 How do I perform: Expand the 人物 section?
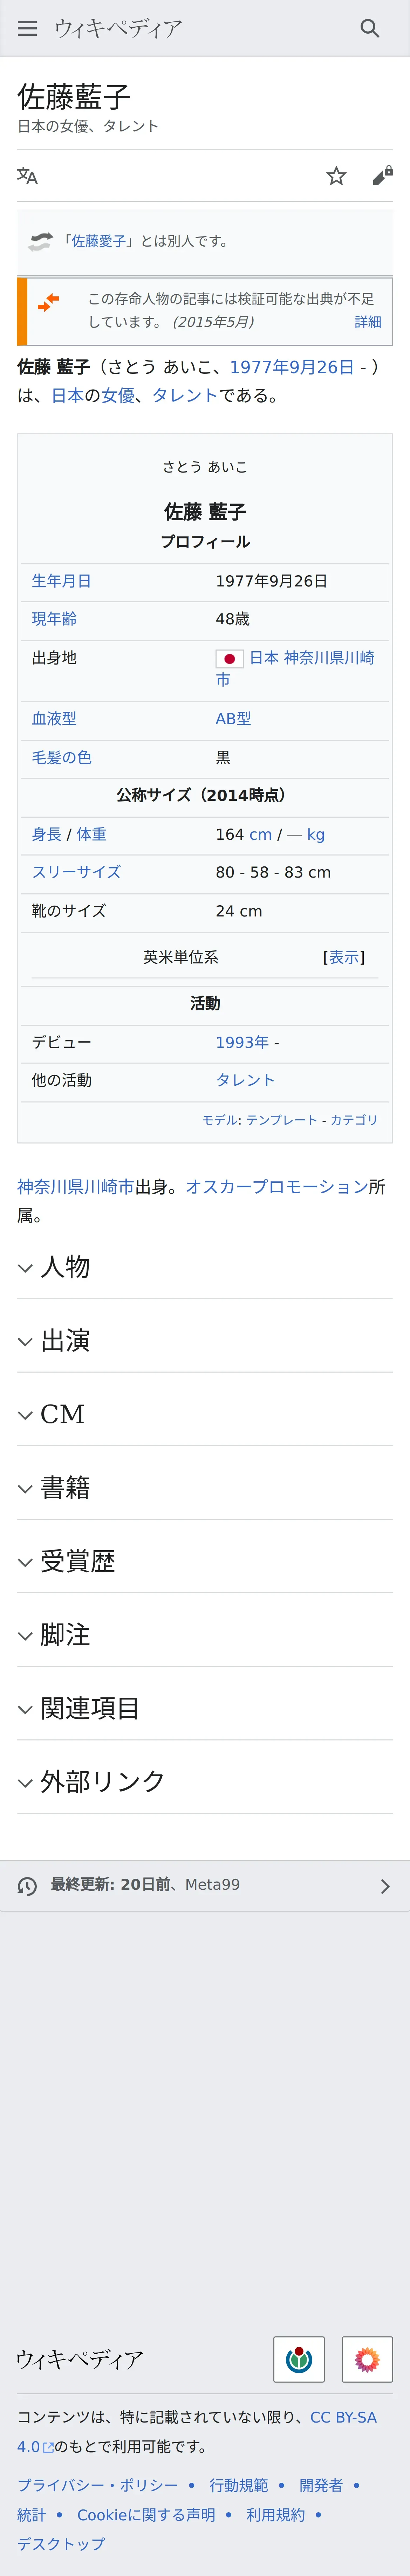205,1267
